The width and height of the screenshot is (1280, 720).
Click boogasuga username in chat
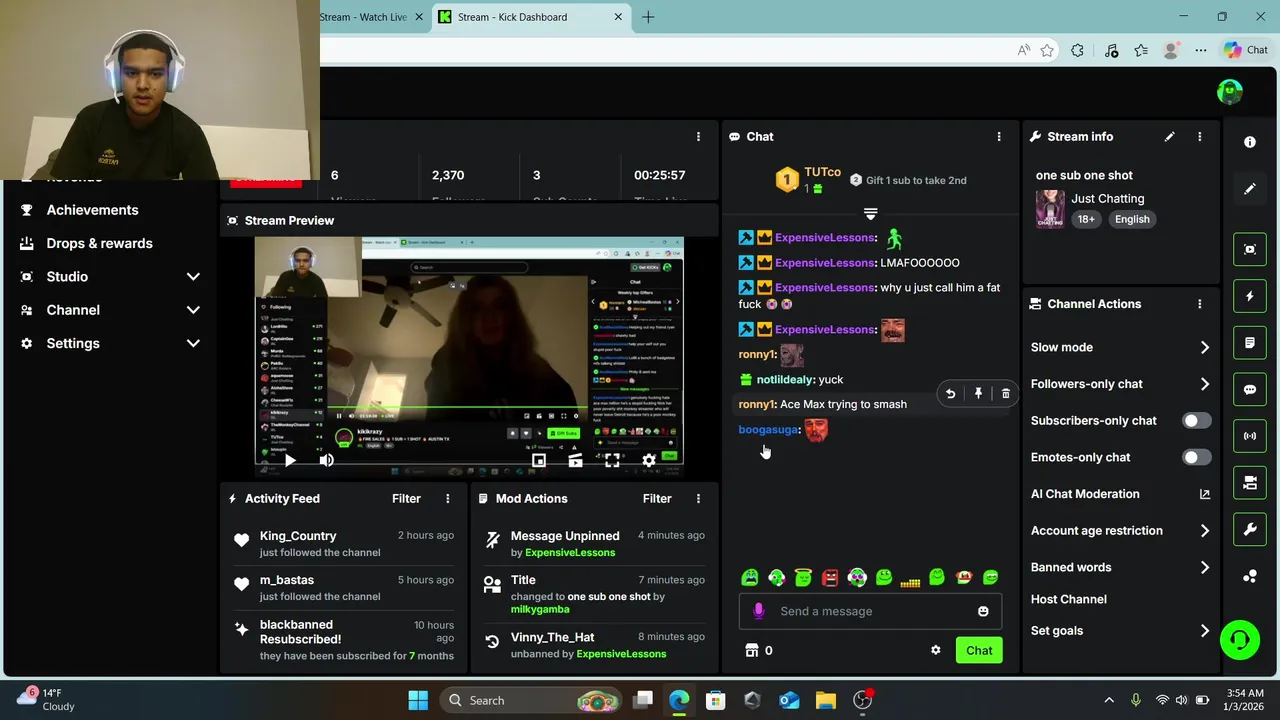[x=768, y=430]
